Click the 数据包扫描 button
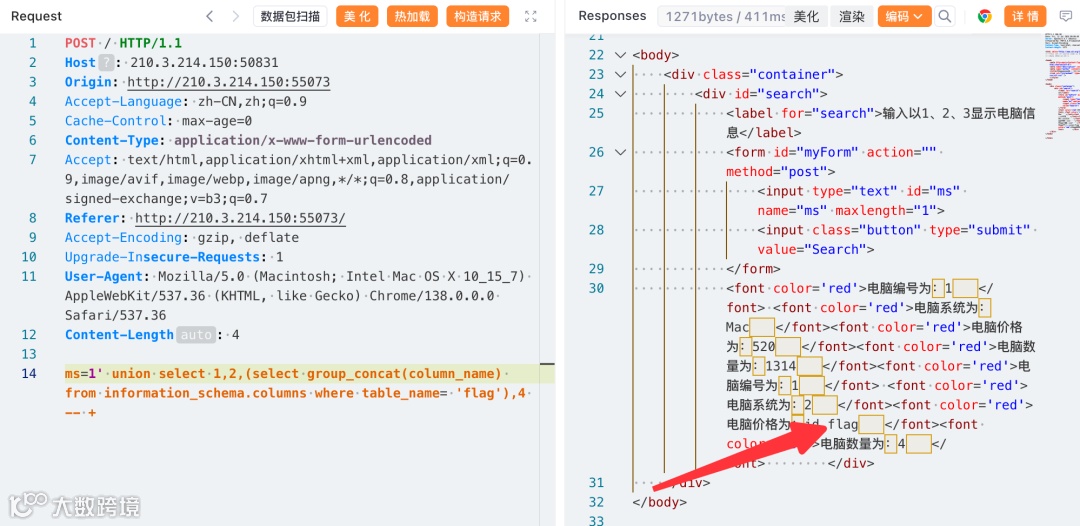Viewport: 1080px width, 526px height. (290, 16)
